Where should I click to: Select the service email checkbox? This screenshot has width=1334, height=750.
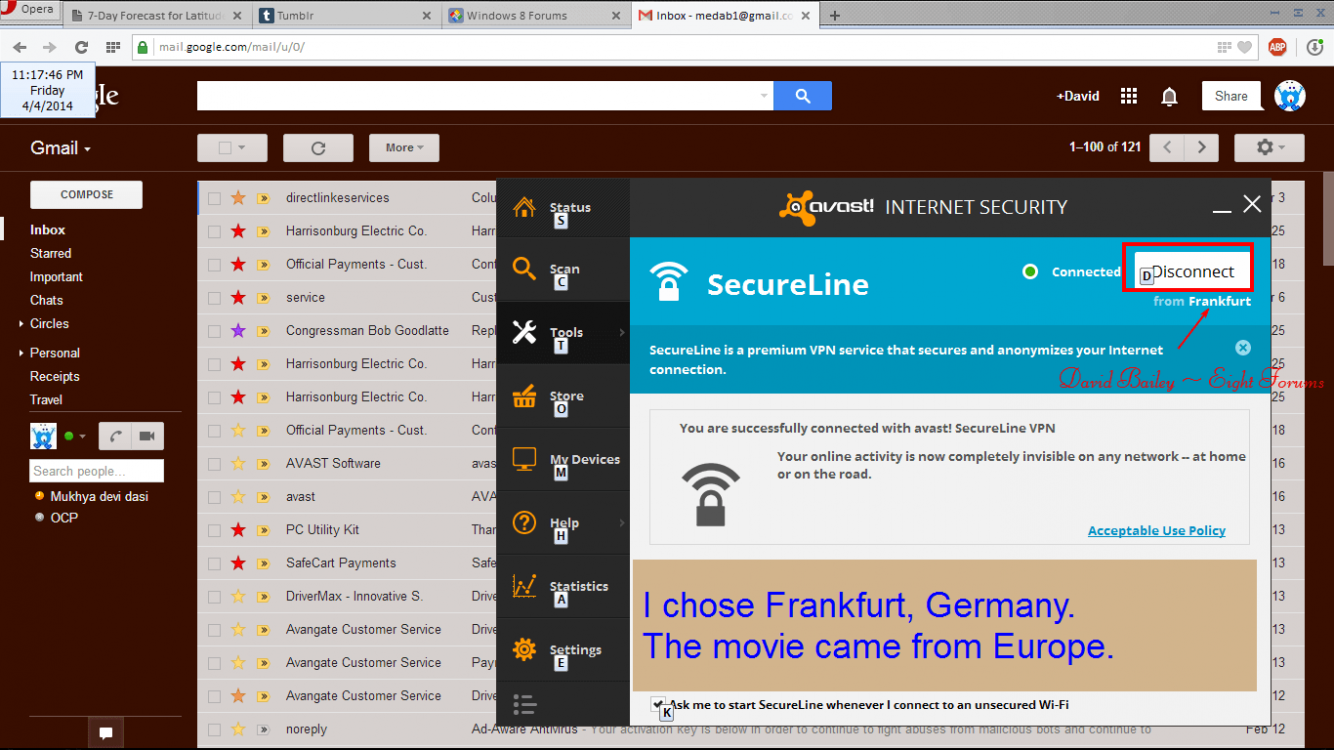pos(214,297)
